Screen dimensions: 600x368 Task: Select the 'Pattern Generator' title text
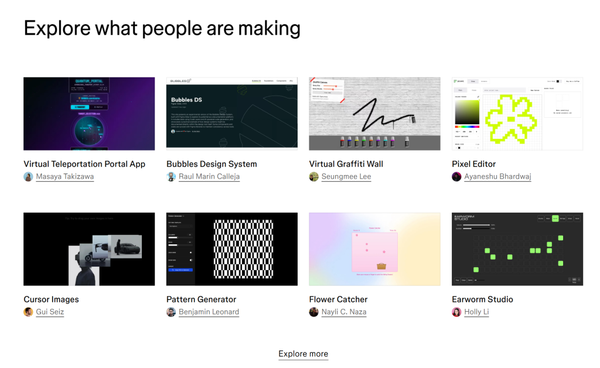click(201, 300)
